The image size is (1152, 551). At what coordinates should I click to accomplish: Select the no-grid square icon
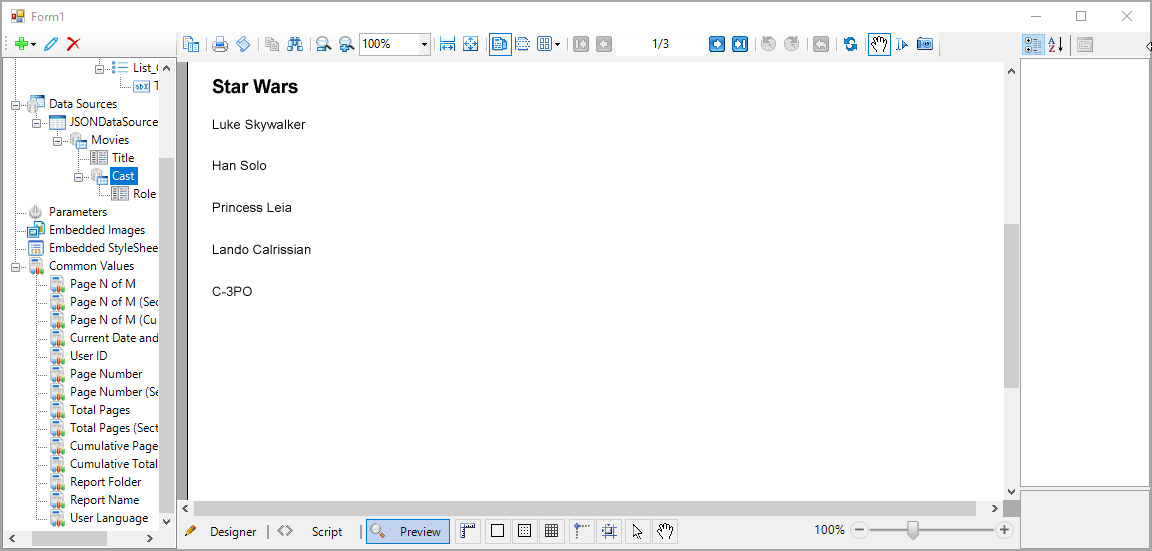click(497, 531)
